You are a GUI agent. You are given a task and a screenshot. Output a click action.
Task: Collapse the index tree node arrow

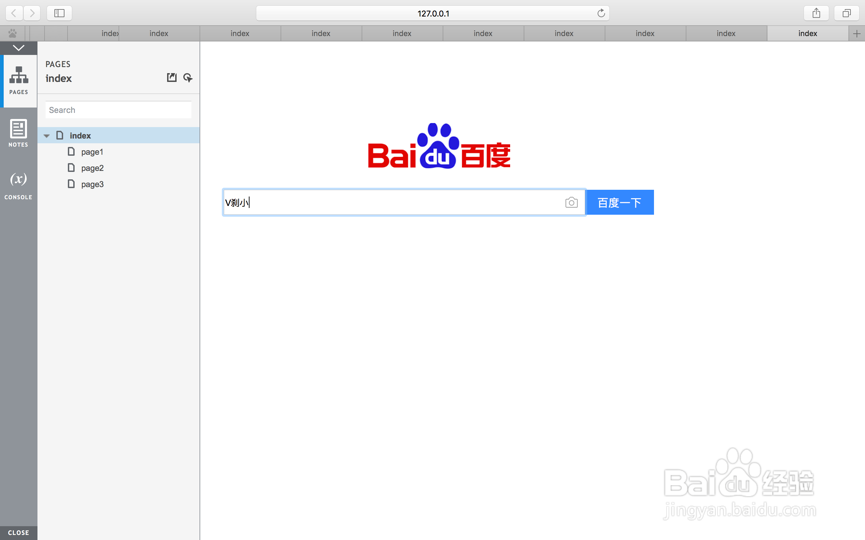[47, 136]
